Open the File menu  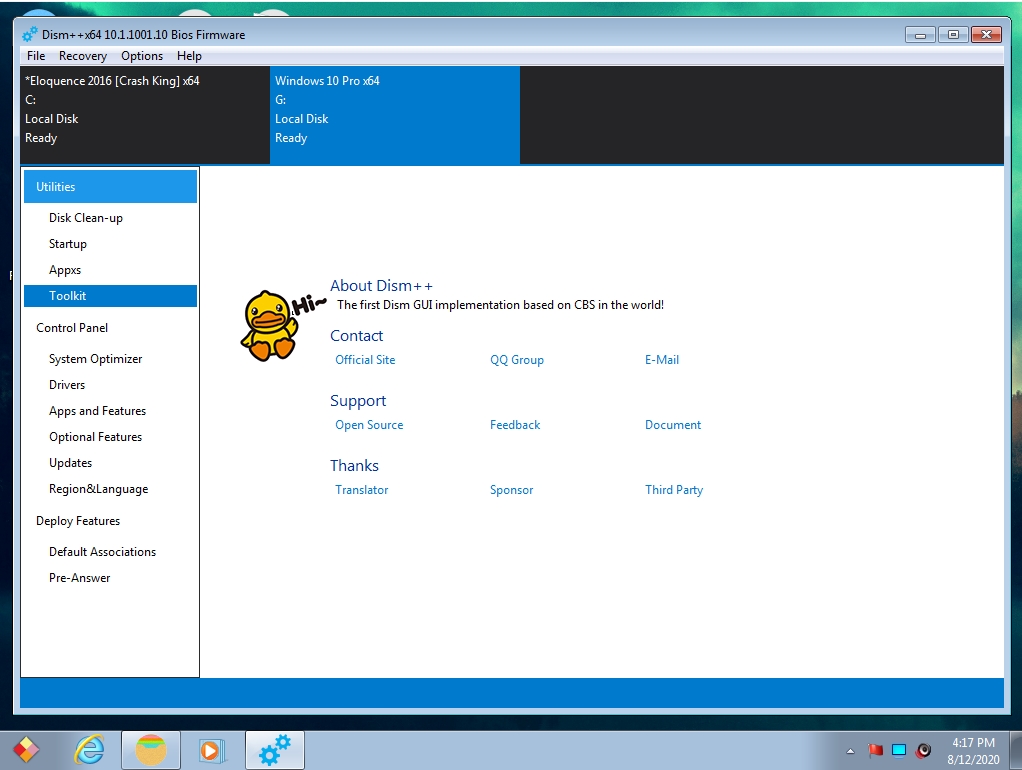pos(36,56)
